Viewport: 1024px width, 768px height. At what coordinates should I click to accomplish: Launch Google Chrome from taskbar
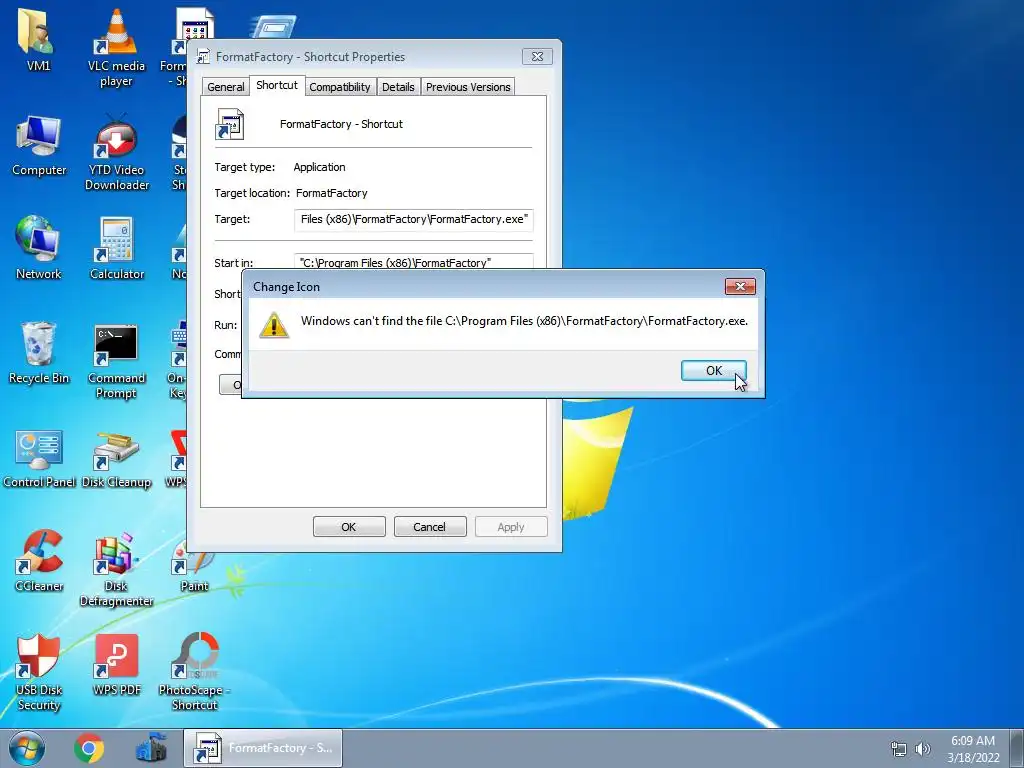[x=89, y=748]
